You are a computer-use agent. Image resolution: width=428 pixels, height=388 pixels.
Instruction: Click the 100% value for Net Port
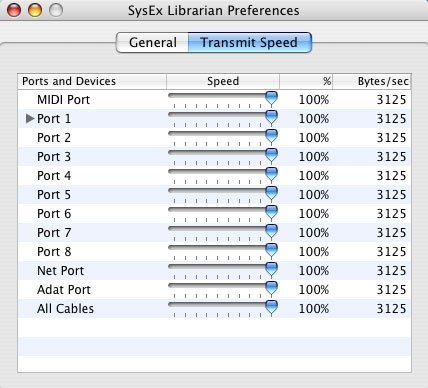[314, 271]
